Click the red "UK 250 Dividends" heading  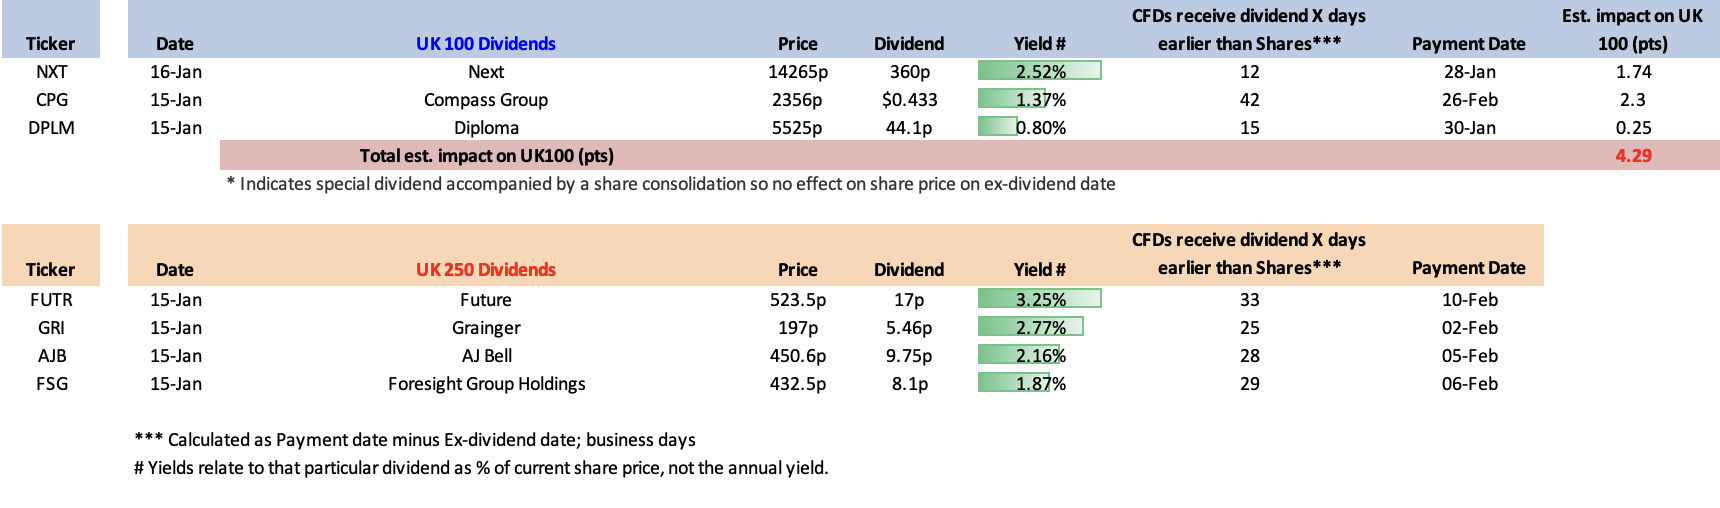pos(485,270)
